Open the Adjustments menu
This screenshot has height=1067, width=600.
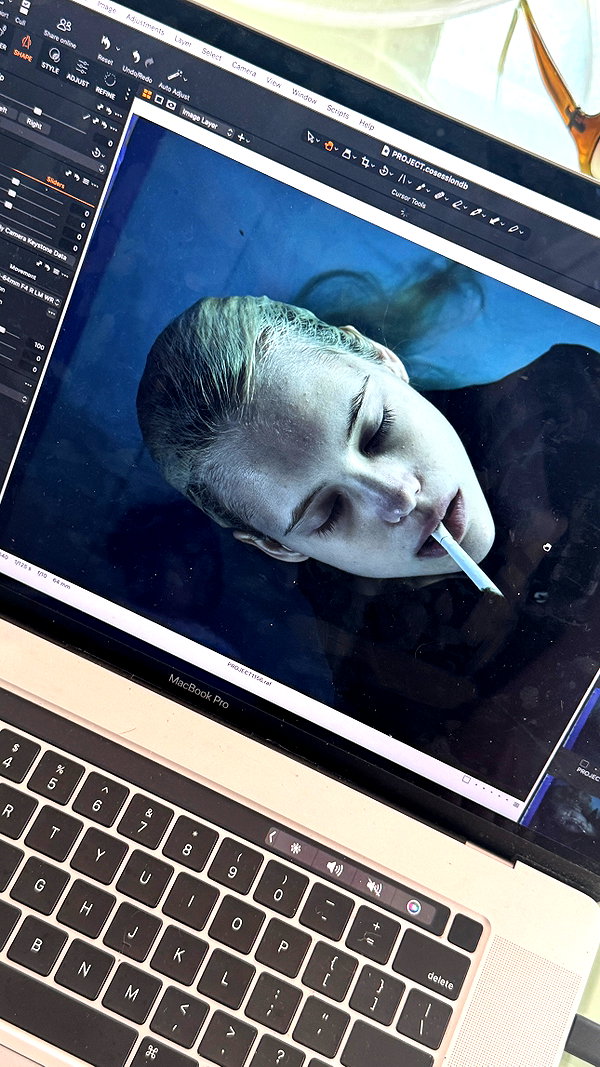tap(145, 24)
